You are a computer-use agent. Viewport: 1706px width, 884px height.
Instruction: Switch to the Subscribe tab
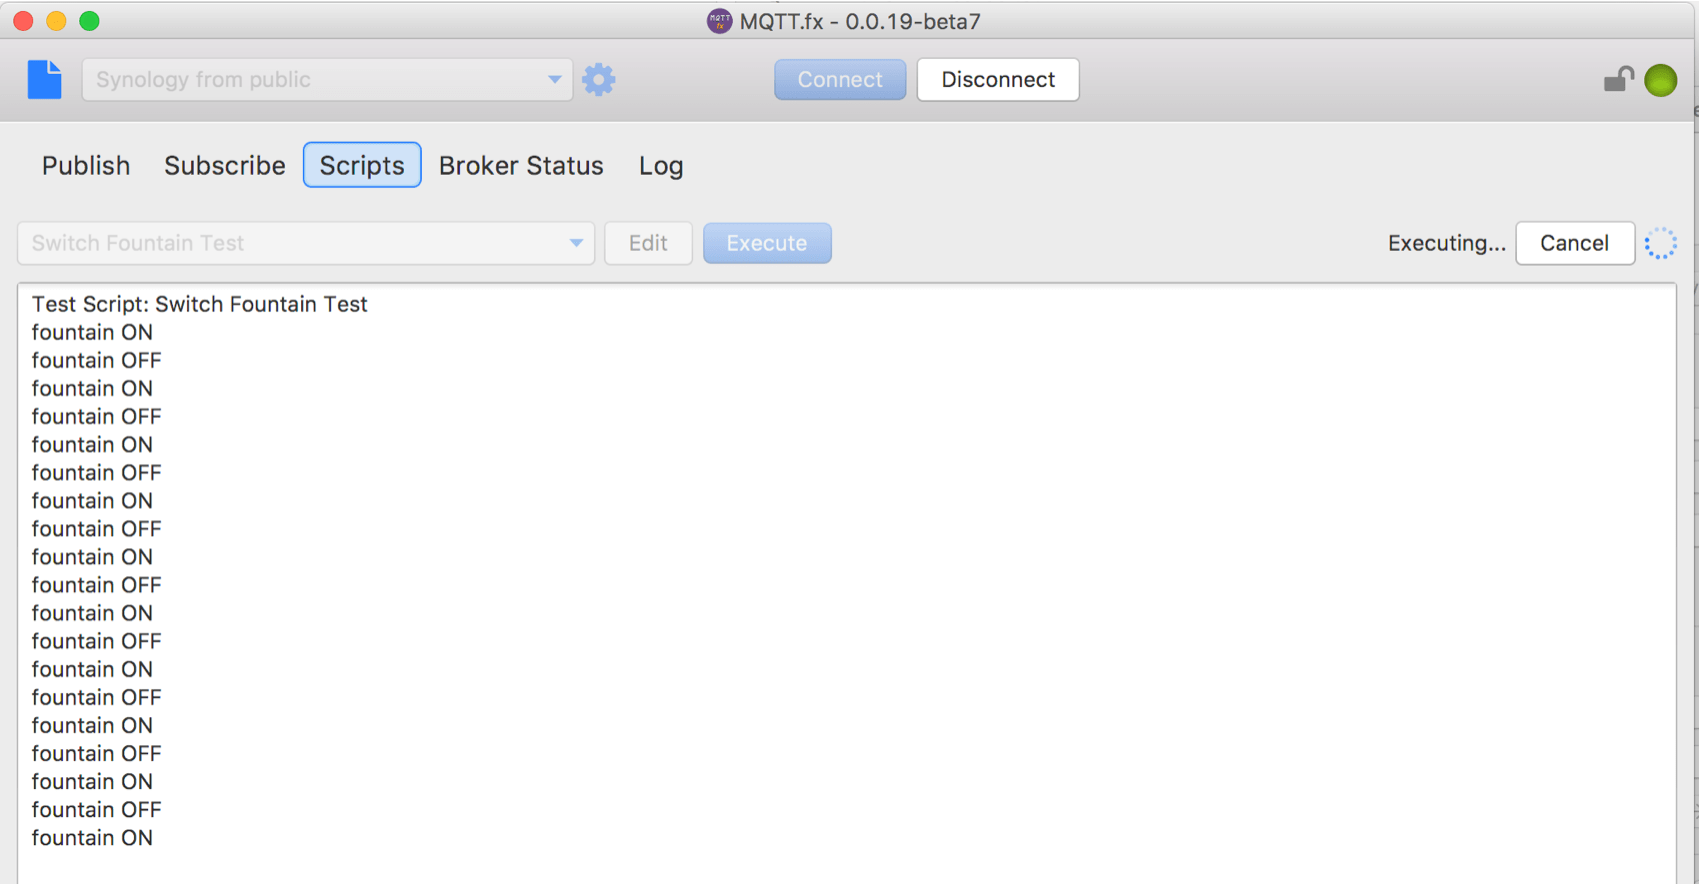(x=224, y=165)
